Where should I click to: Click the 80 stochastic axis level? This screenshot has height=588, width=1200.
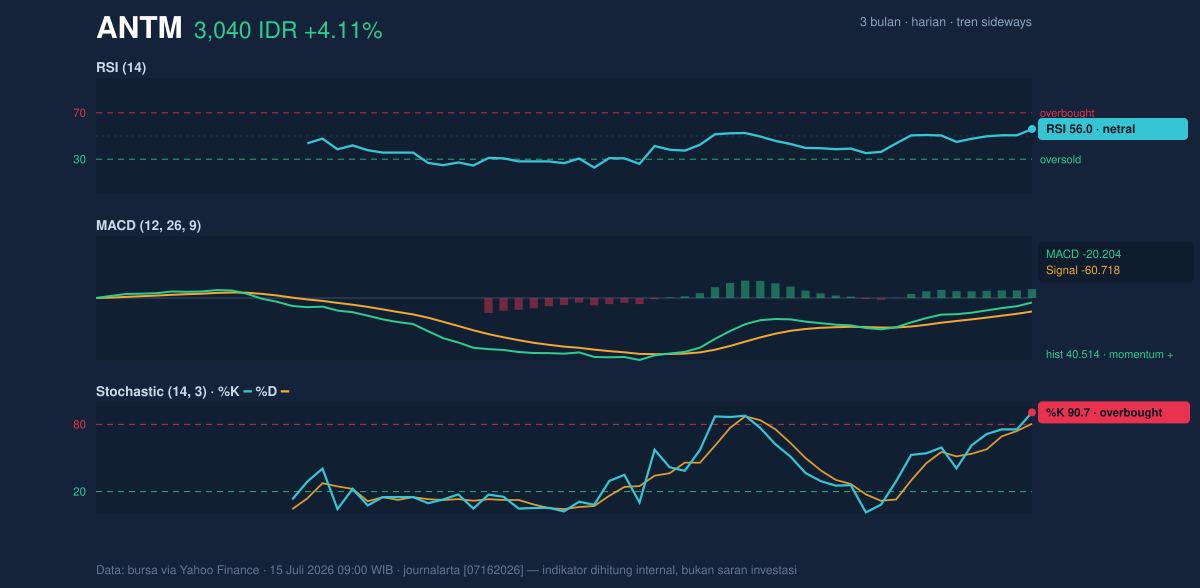tap(79, 425)
